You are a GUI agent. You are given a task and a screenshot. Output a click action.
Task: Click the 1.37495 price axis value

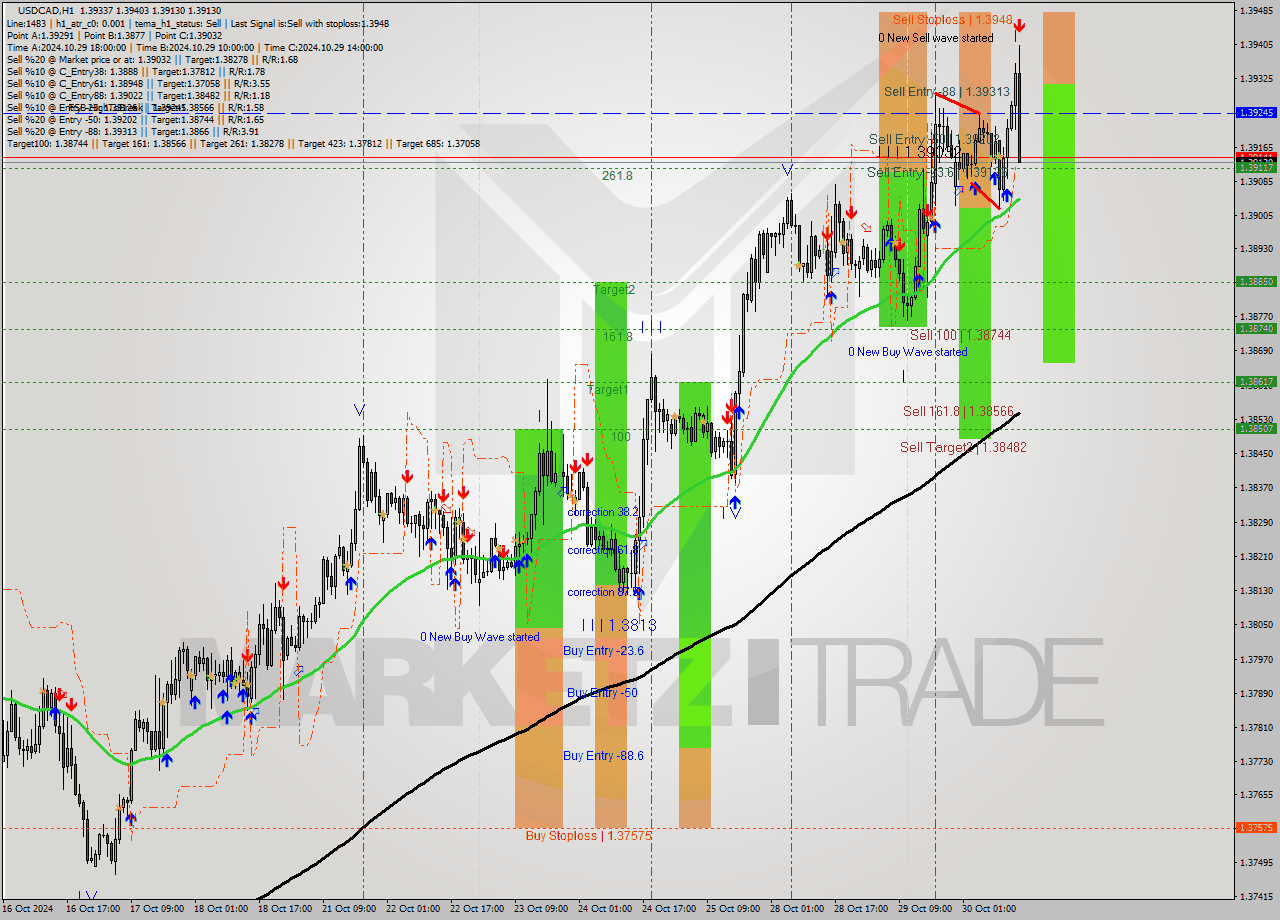coord(1256,863)
